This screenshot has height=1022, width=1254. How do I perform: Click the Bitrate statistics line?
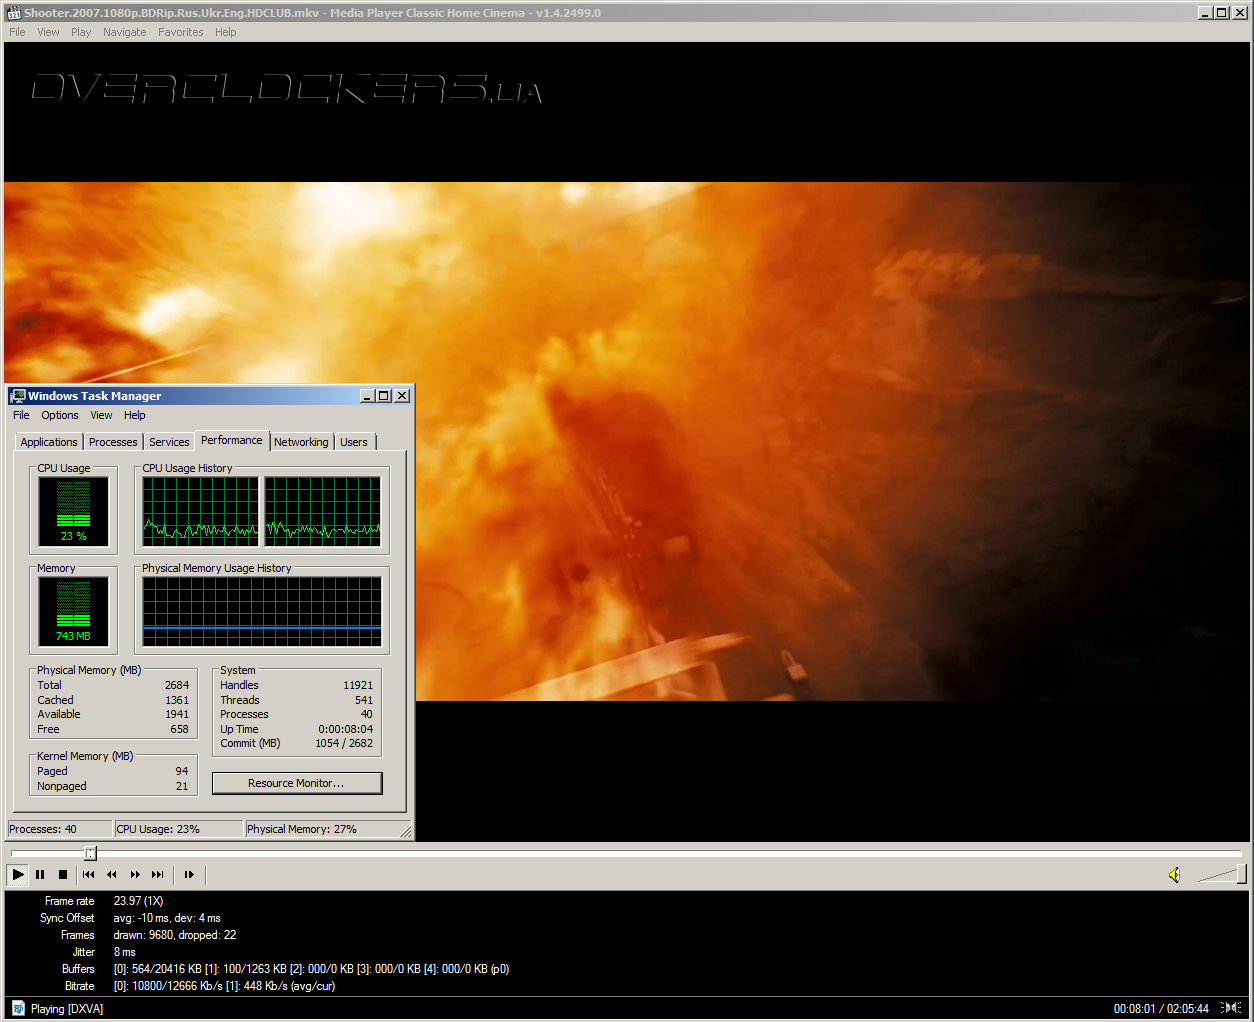[224, 986]
